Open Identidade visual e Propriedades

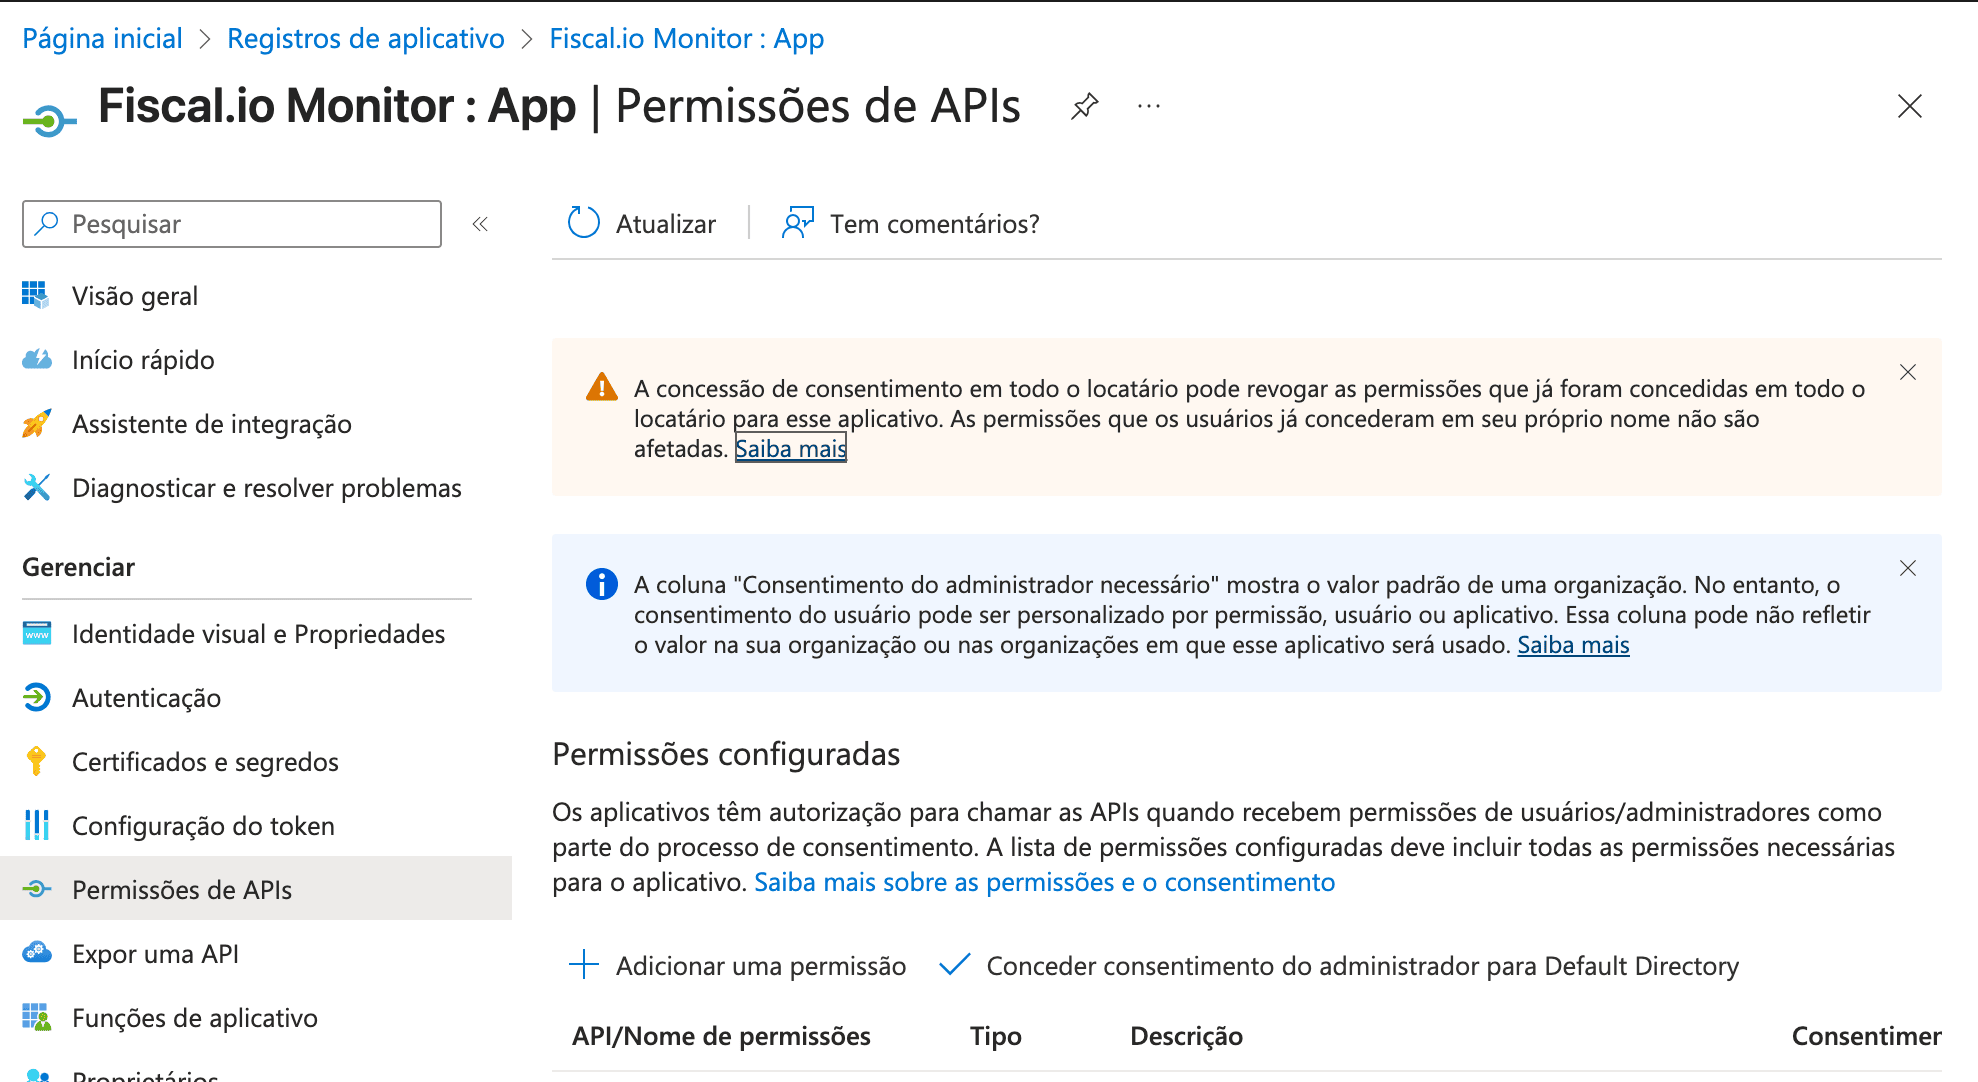(x=259, y=634)
